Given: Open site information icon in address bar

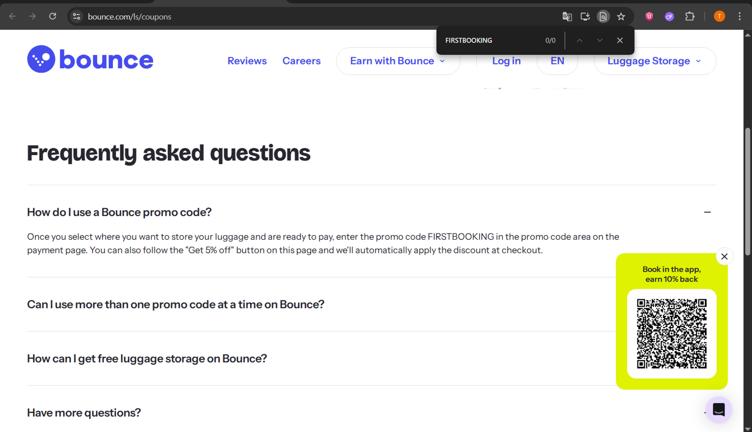Looking at the screenshot, I should [76, 16].
